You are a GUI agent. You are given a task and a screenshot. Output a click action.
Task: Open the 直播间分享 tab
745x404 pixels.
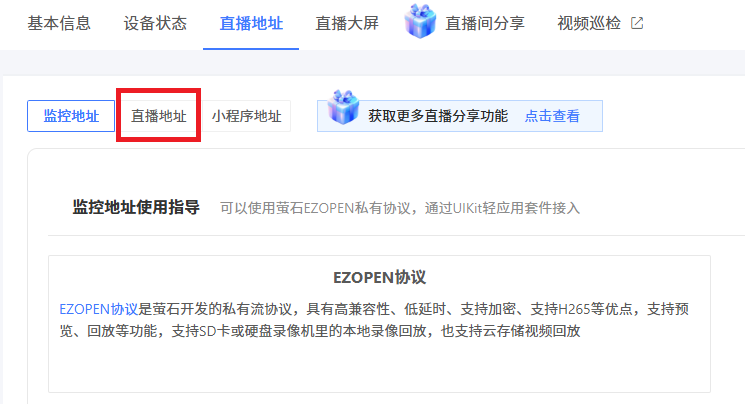pos(485,23)
